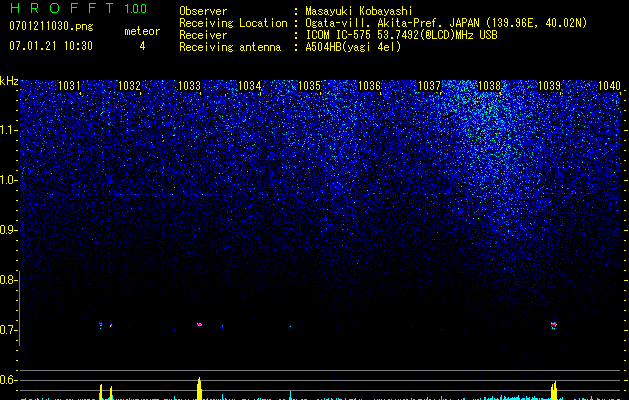629x400 pixels.
Task: Click the Receiving antenna label
Action: (230, 47)
